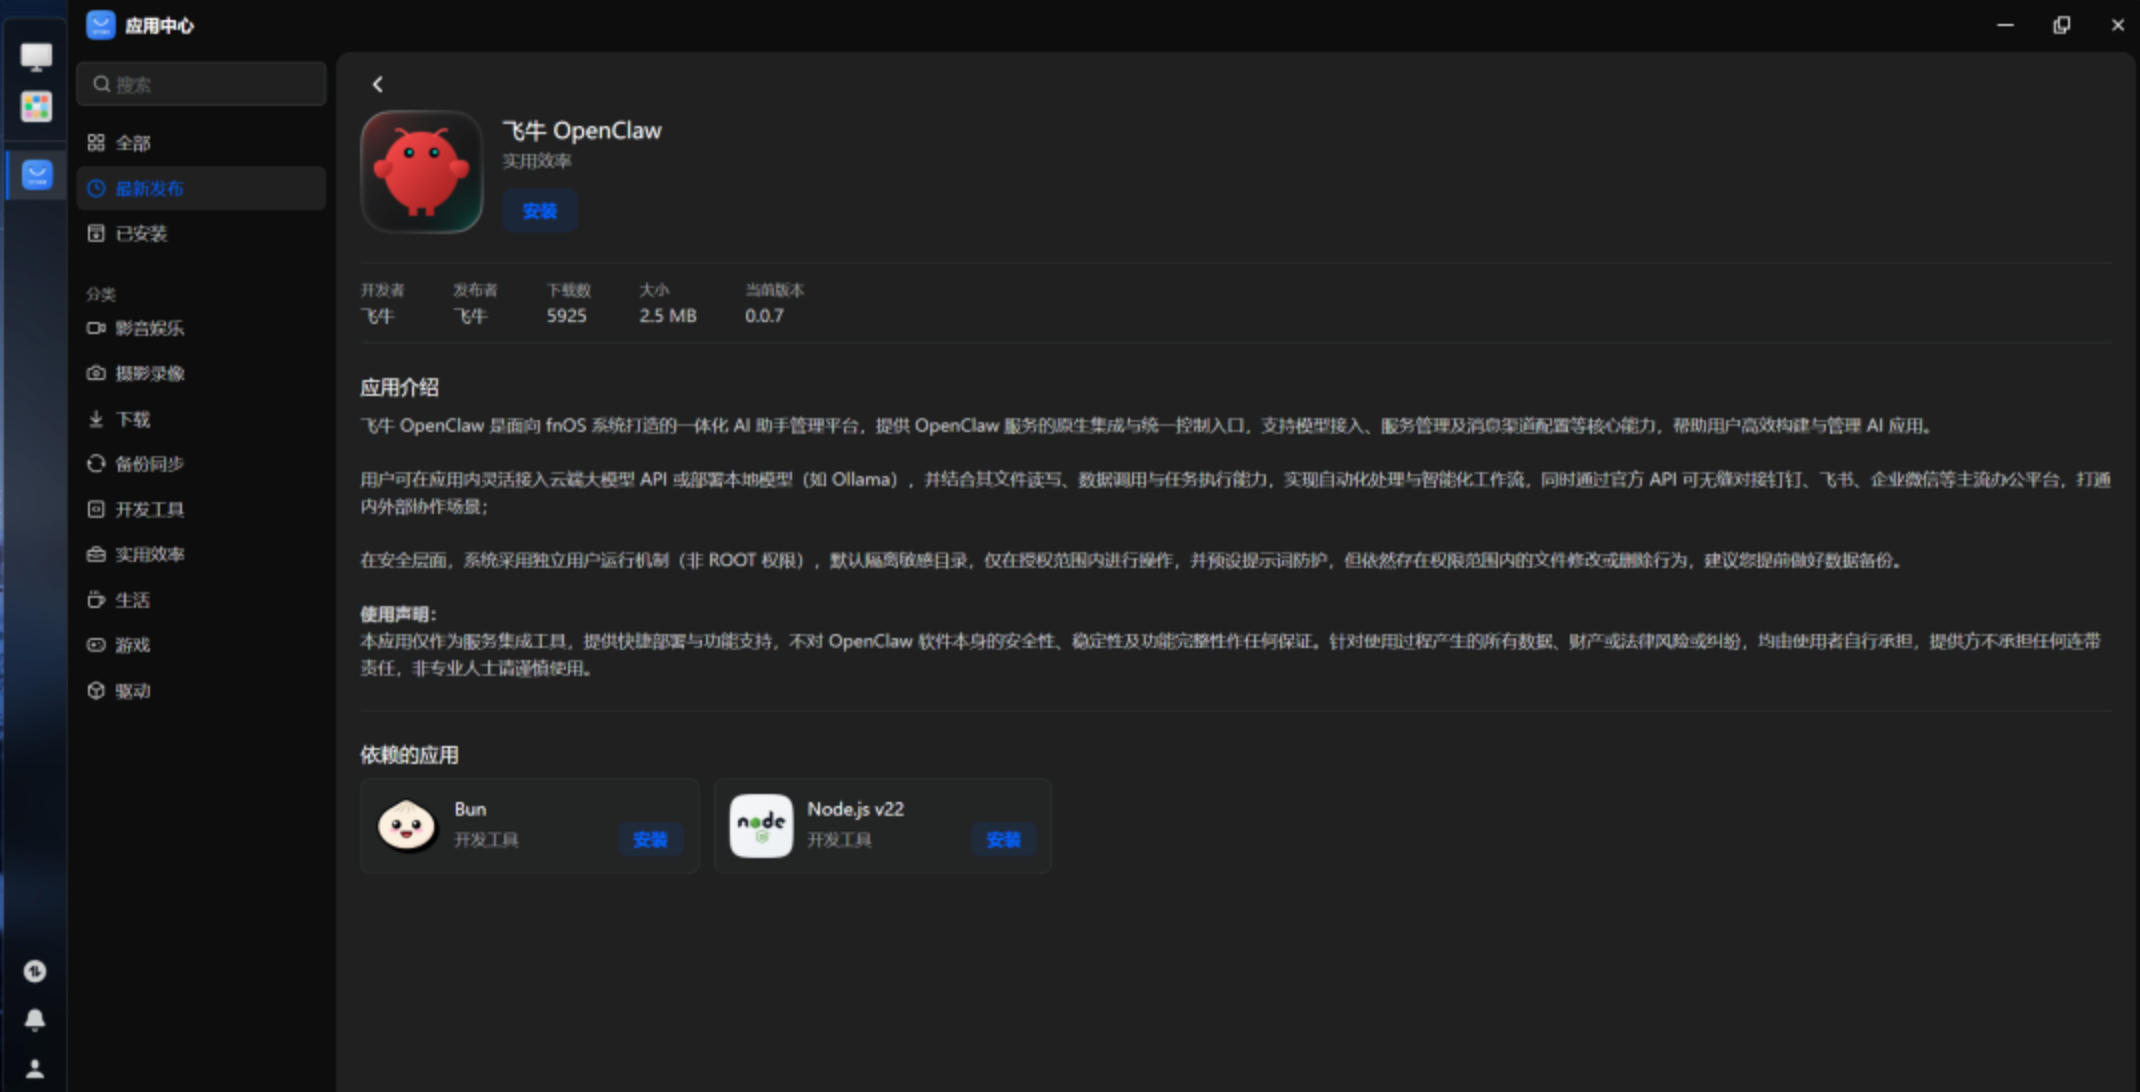Select 最新发布 in the sidebar

201,188
